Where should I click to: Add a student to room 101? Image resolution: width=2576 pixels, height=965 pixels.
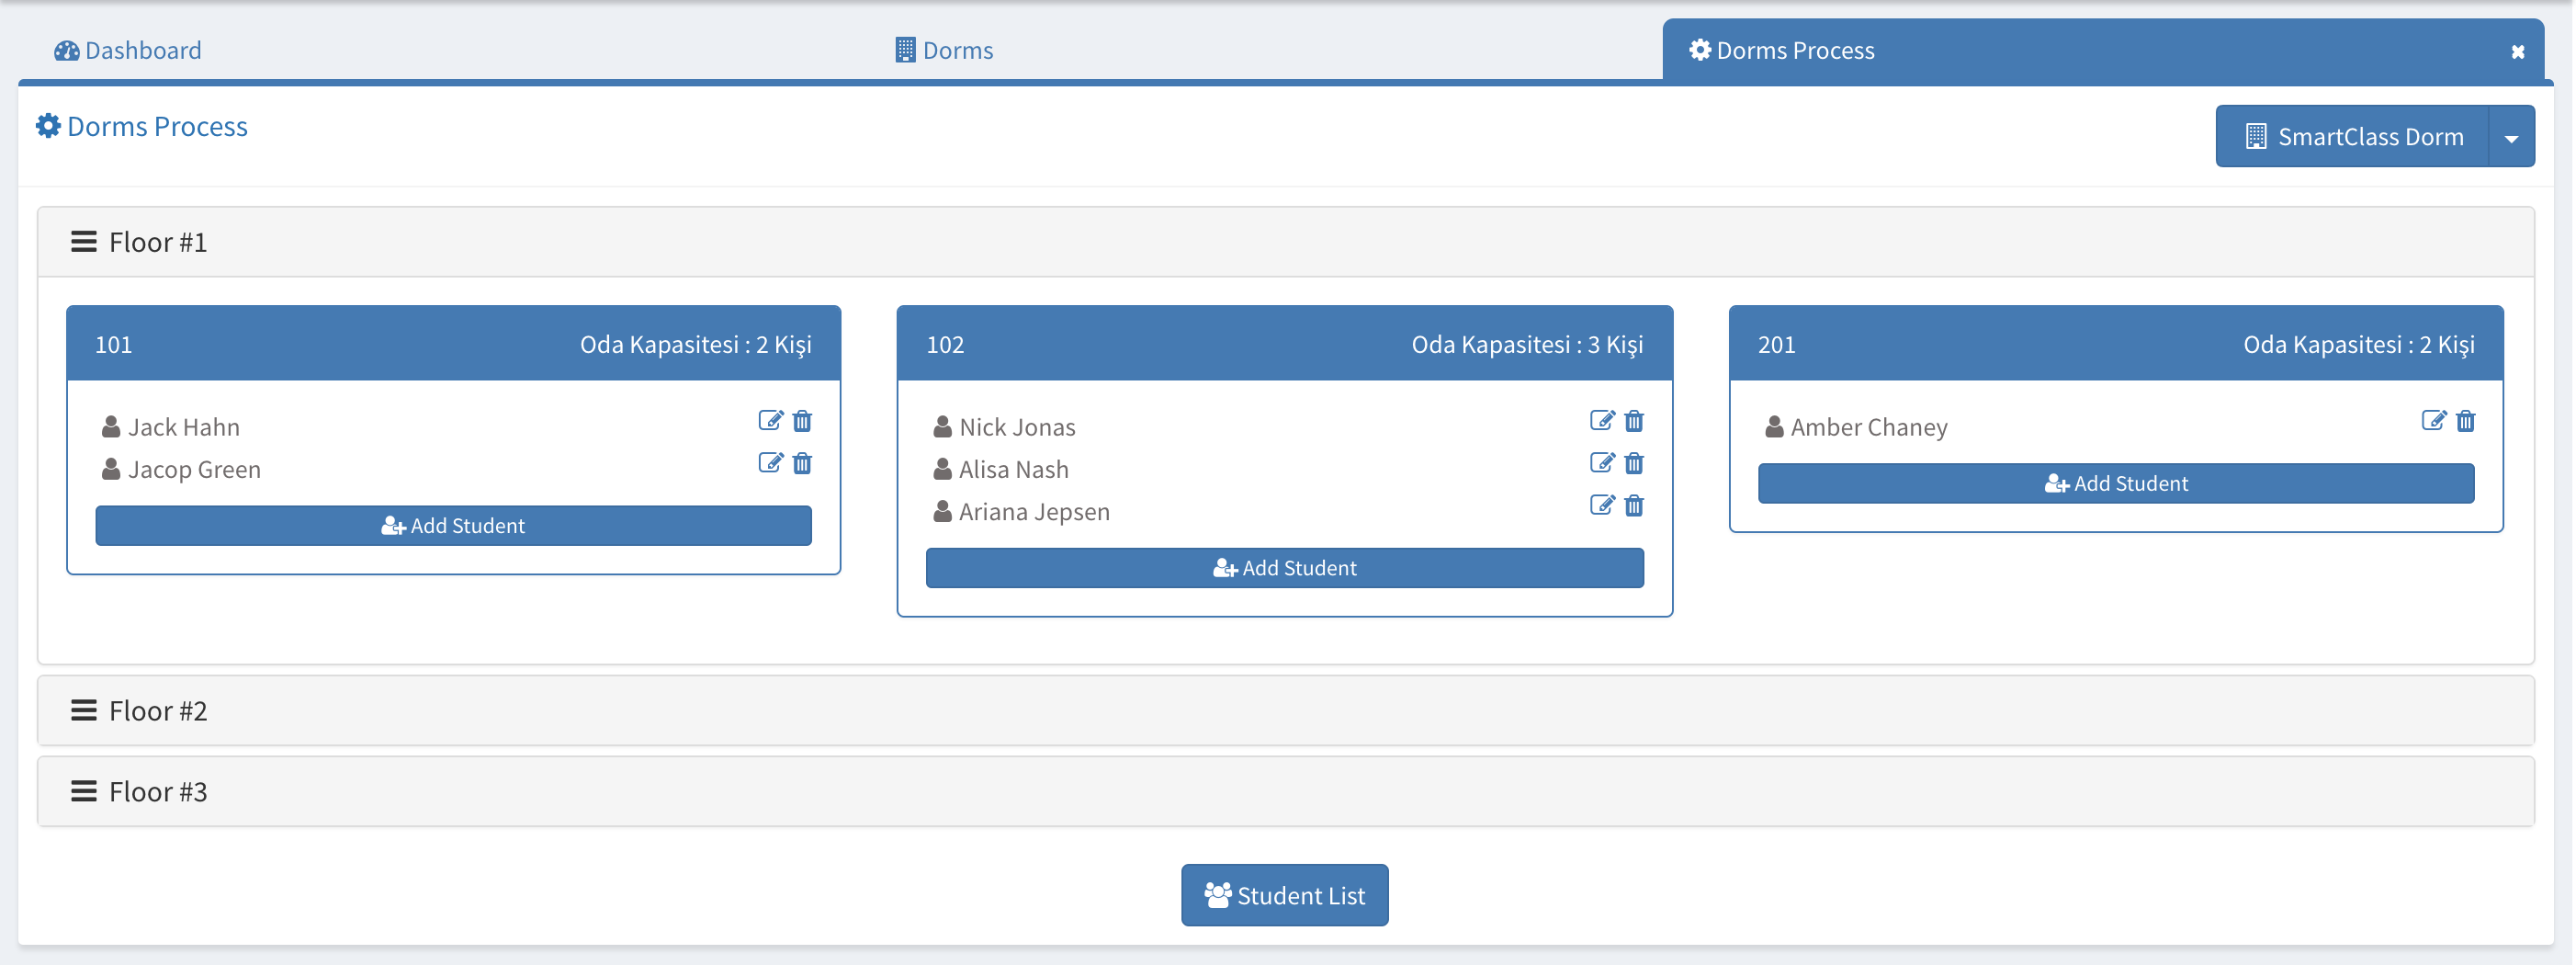(453, 526)
